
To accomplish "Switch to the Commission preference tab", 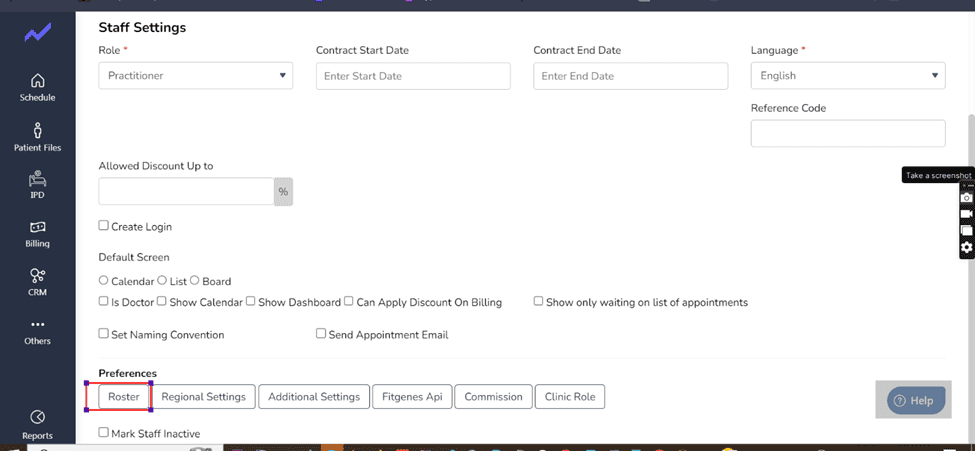I will click(494, 397).
